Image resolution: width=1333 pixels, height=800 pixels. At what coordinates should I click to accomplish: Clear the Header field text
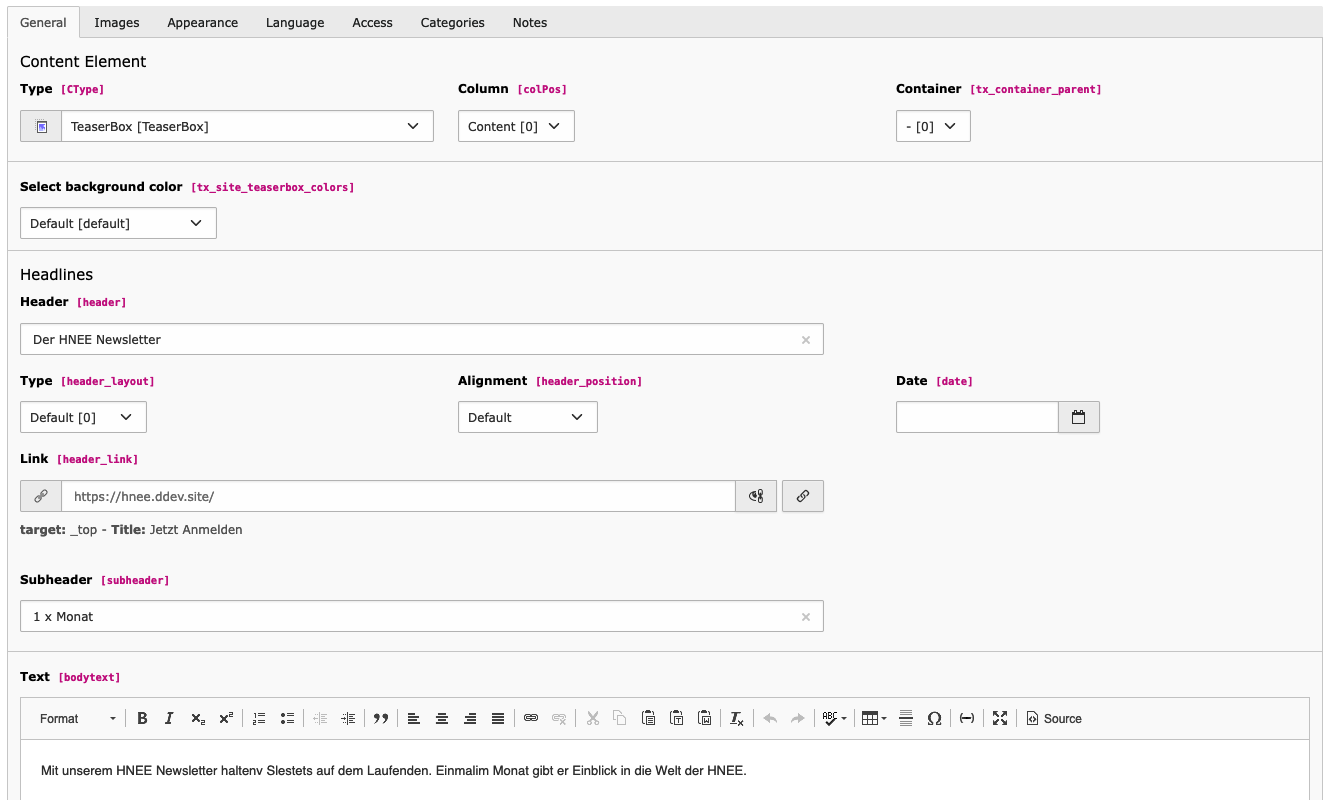(x=806, y=340)
